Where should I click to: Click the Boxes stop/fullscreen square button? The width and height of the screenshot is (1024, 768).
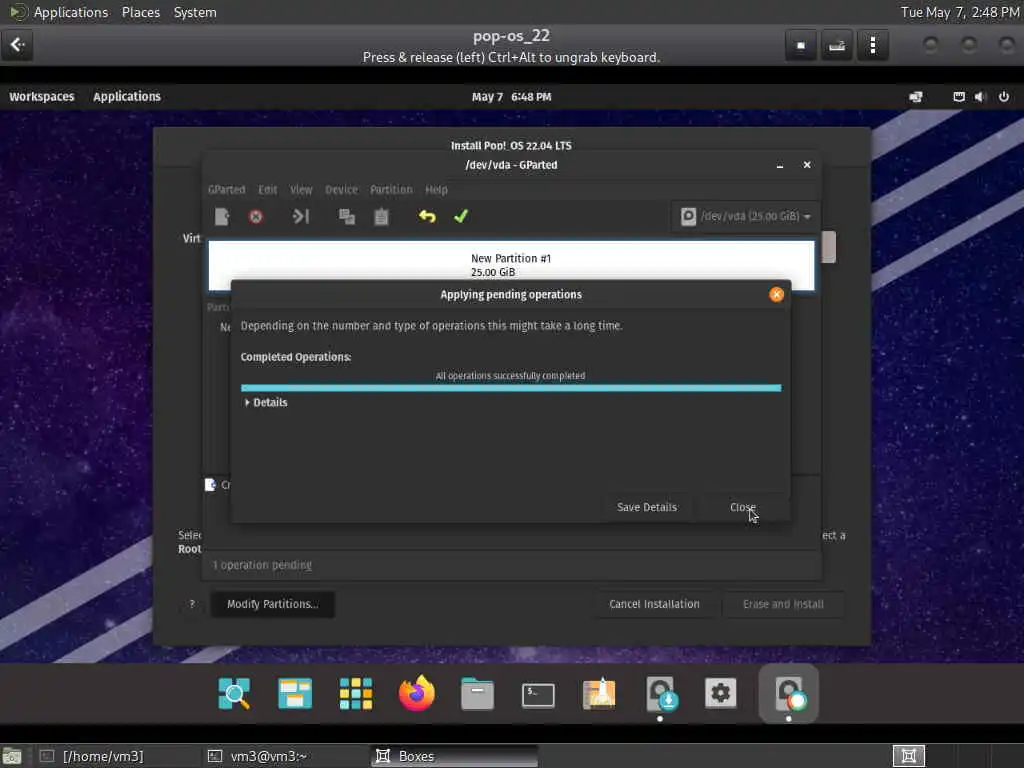[x=801, y=45]
